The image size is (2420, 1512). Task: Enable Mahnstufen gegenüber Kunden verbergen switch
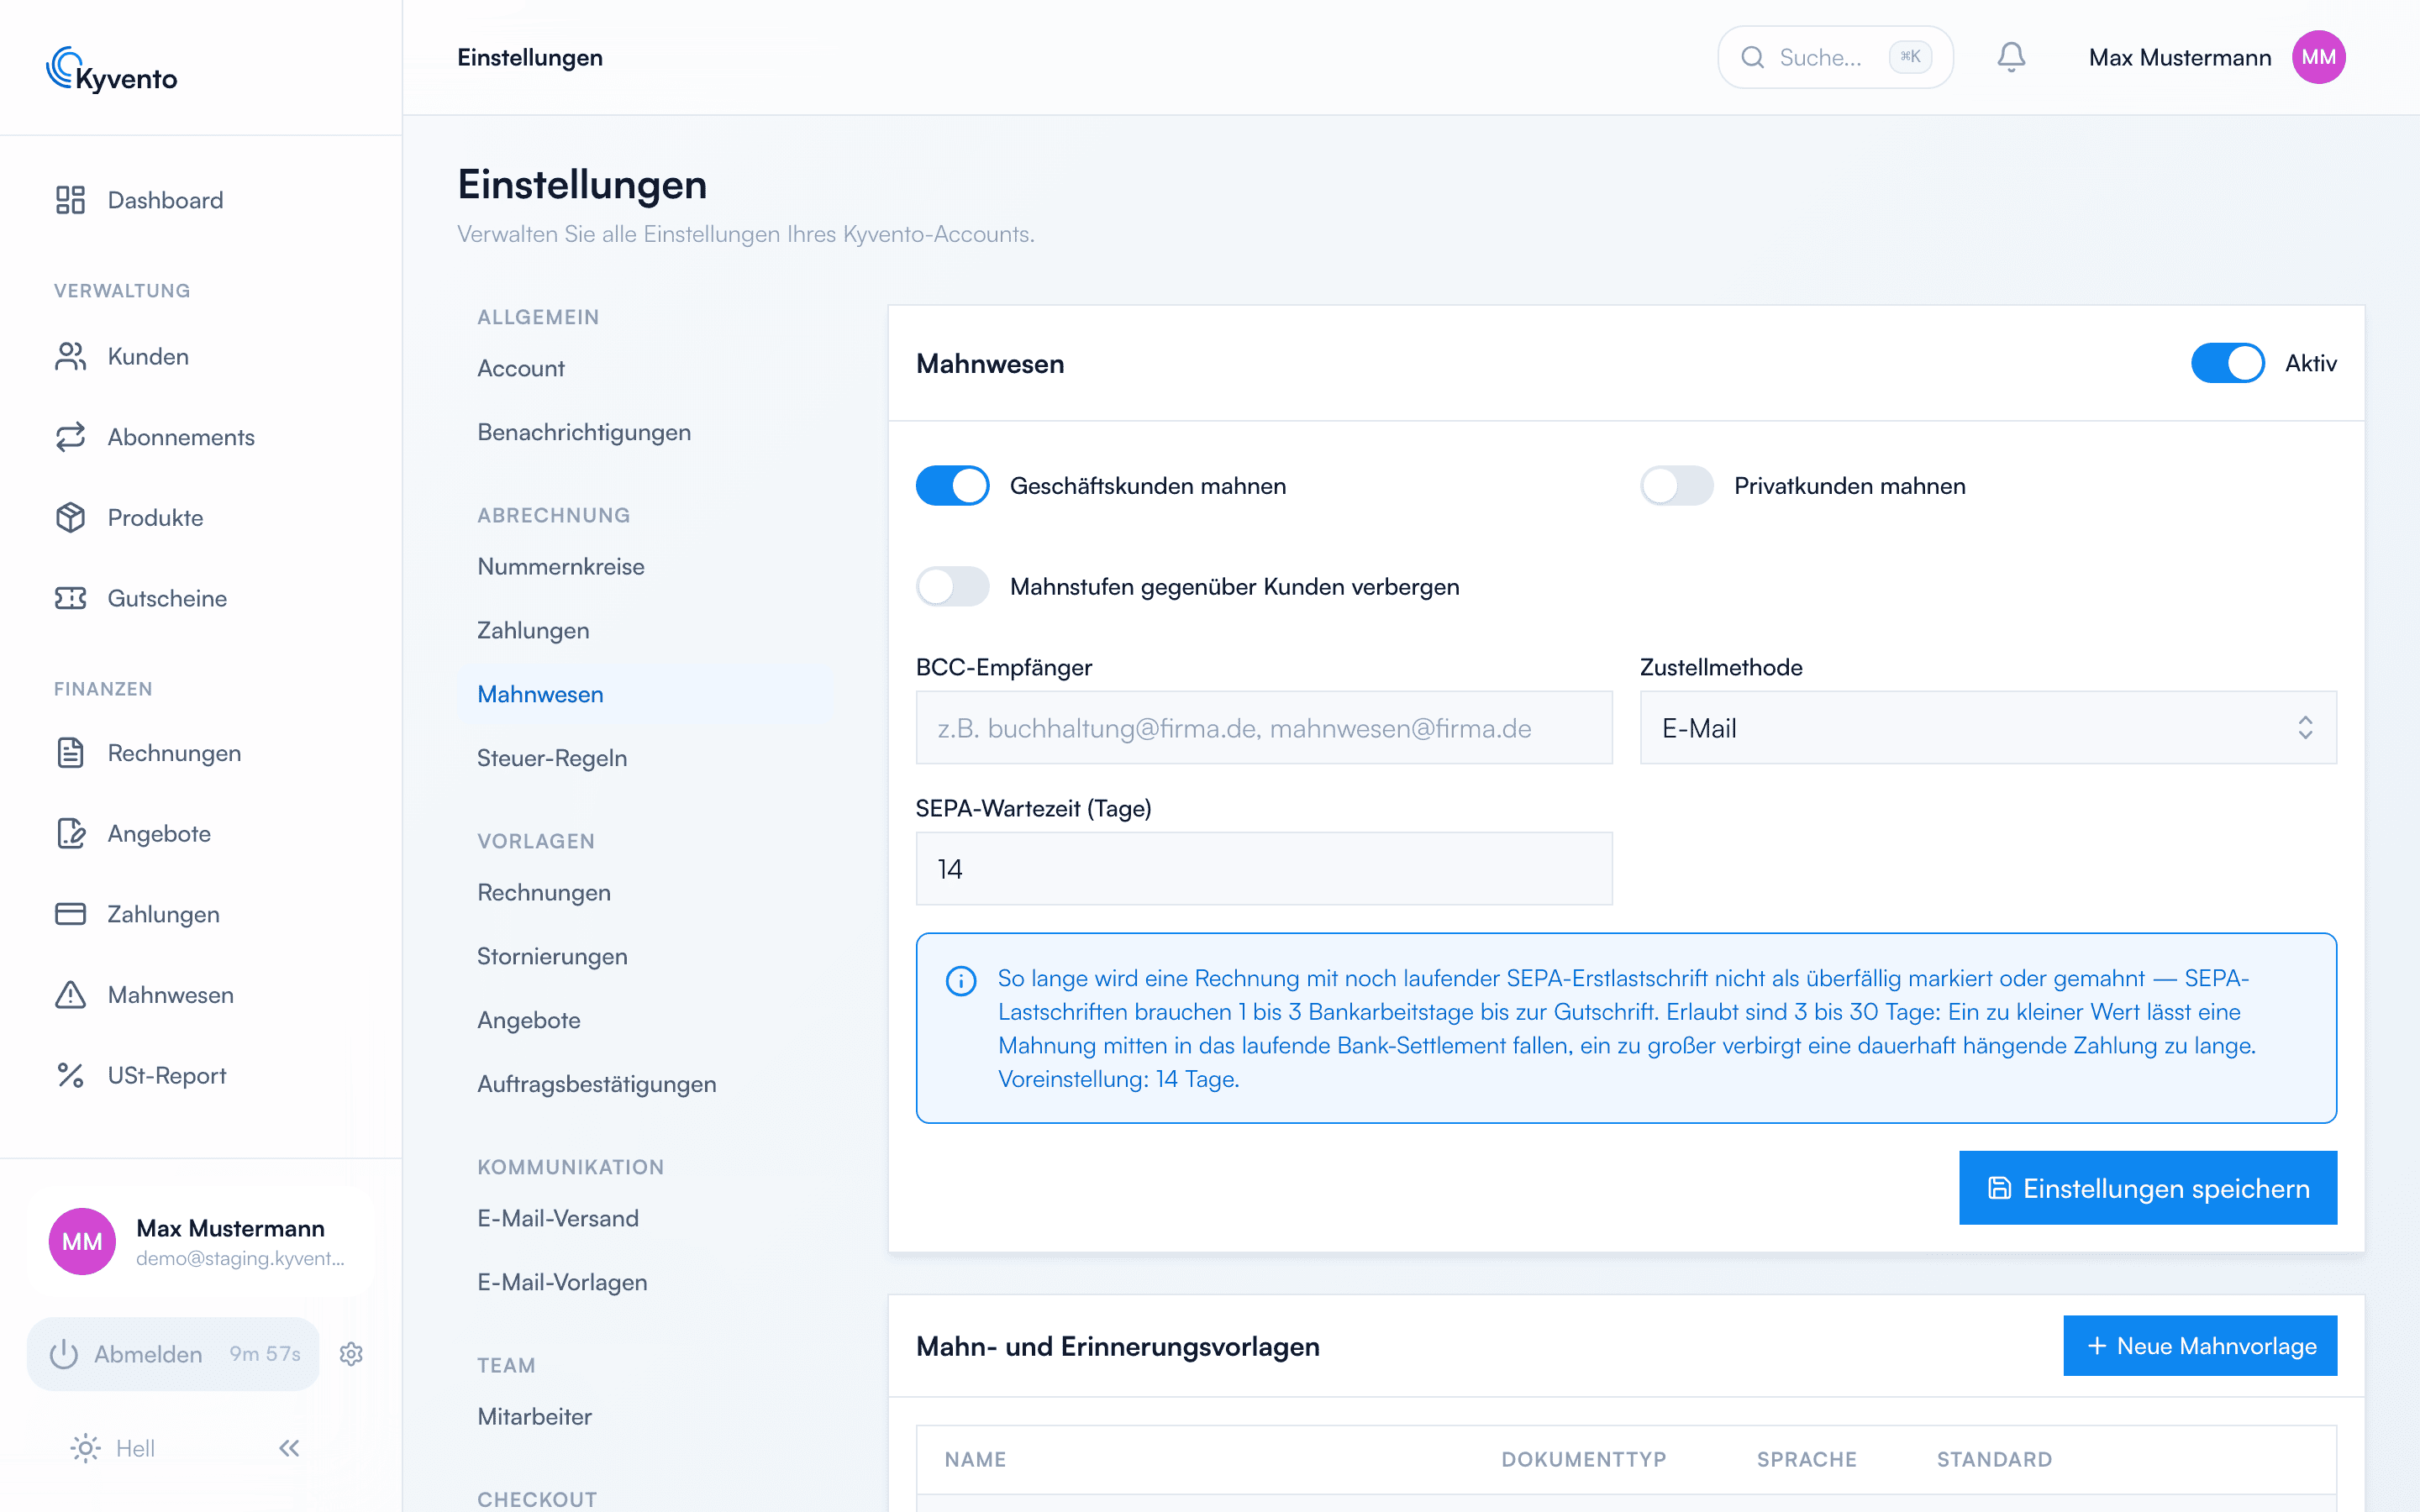pyautogui.click(x=952, y=586)
